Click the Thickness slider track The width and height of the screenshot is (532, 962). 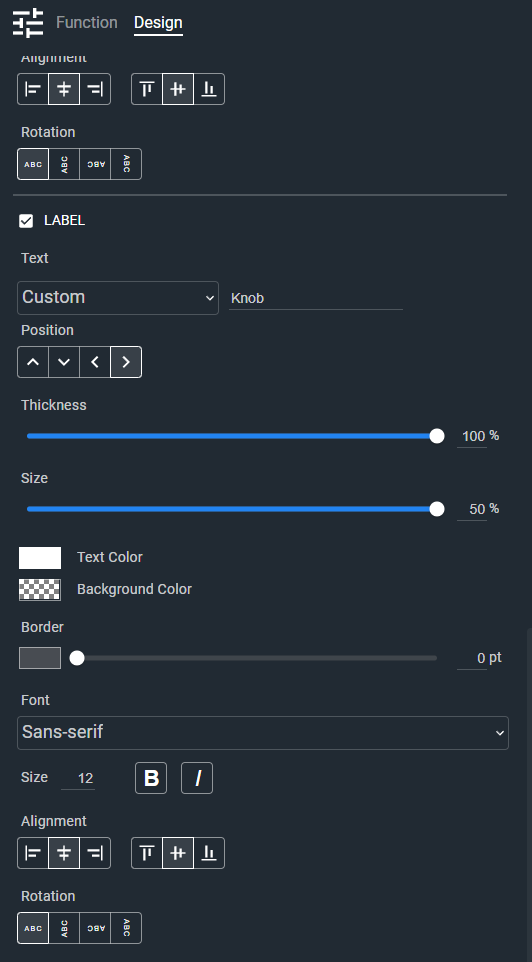click(x=232, y=436)
